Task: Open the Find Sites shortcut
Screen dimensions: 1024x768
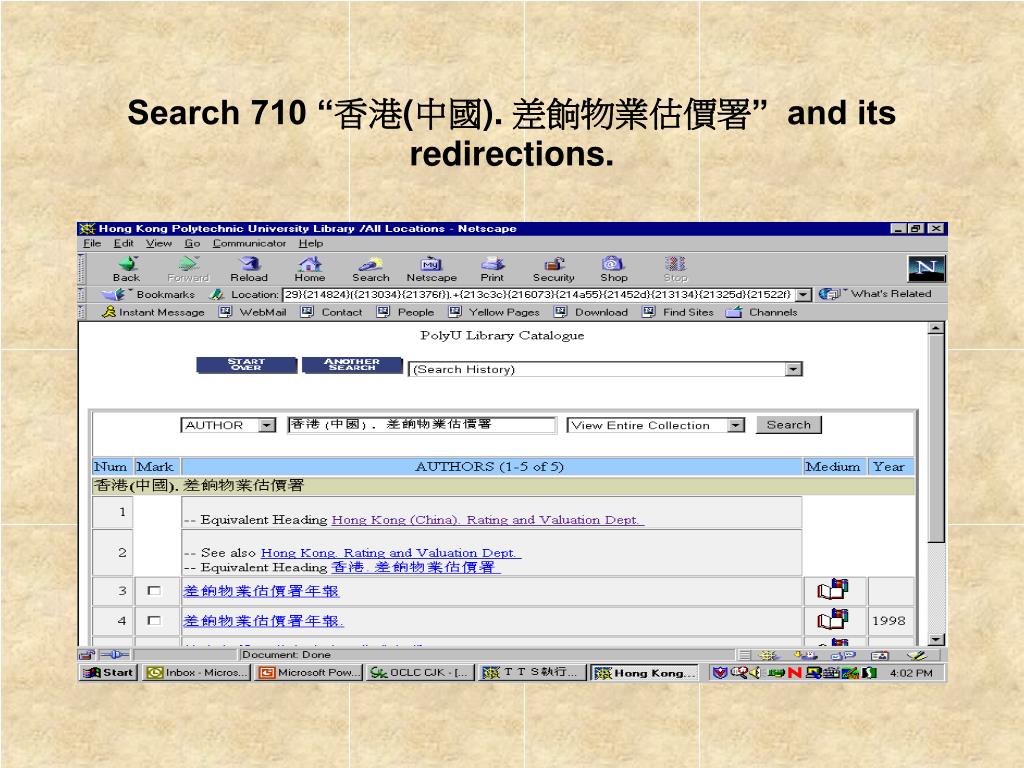Action: coord(678,312)
